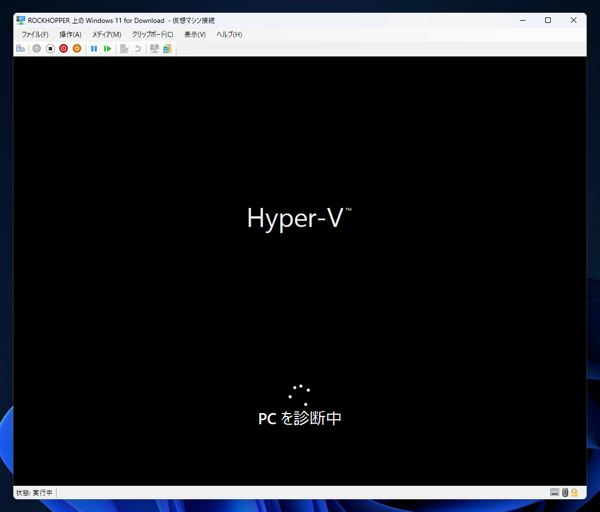
Task: Maximize the virtual machine connection window
Action: point(548,20)
